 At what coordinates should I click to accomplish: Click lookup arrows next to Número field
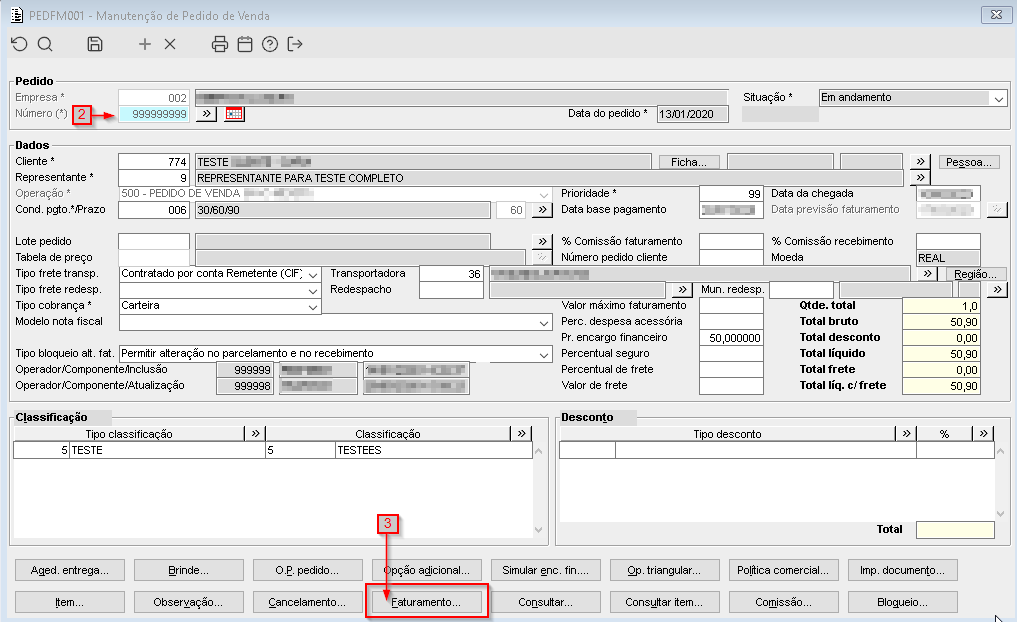pos(206,114)
